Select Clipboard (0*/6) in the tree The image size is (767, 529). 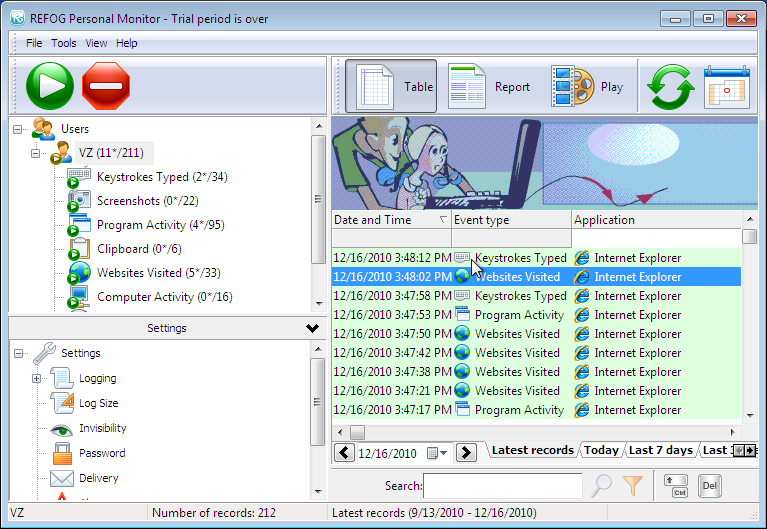pos(139,249)
